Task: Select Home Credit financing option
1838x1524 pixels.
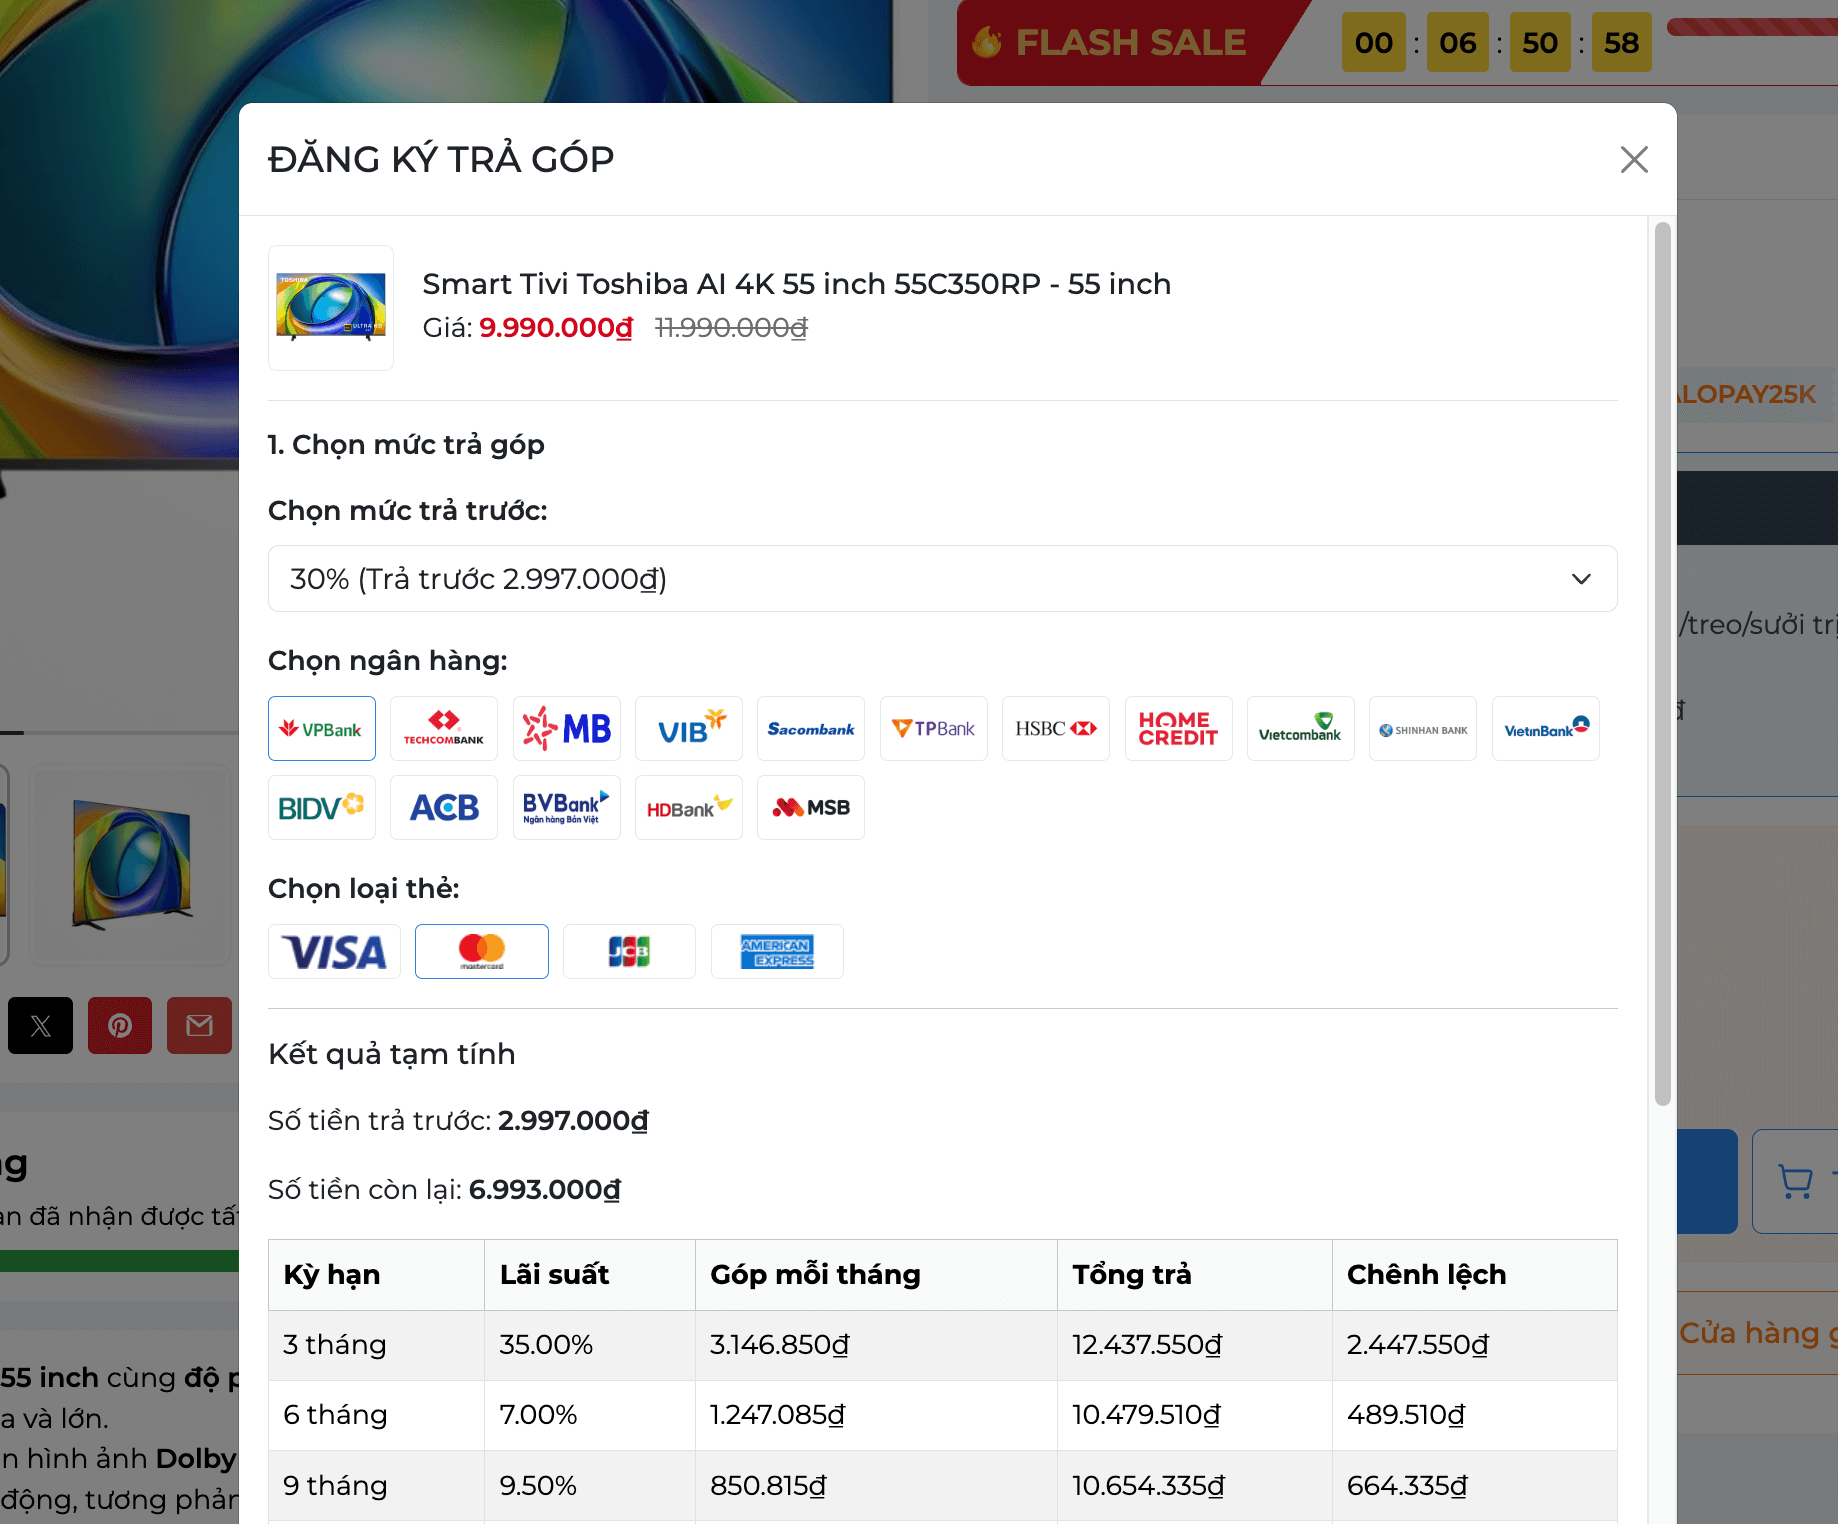Action: 1178,728
